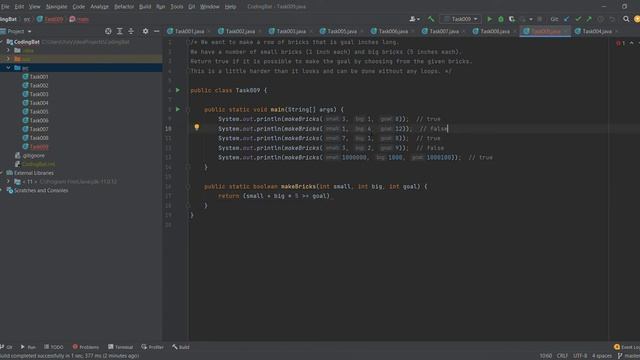Click the Git update project arrow icon
The width and height of the screenshot is (640, 360).
point(567,19)
